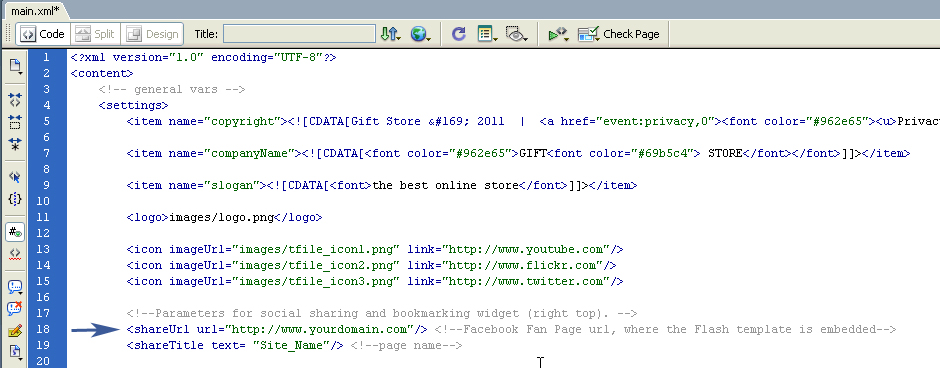Screen dimensions: 940x368
Task: Click the <settings> tag
Action: click(134, 105)
